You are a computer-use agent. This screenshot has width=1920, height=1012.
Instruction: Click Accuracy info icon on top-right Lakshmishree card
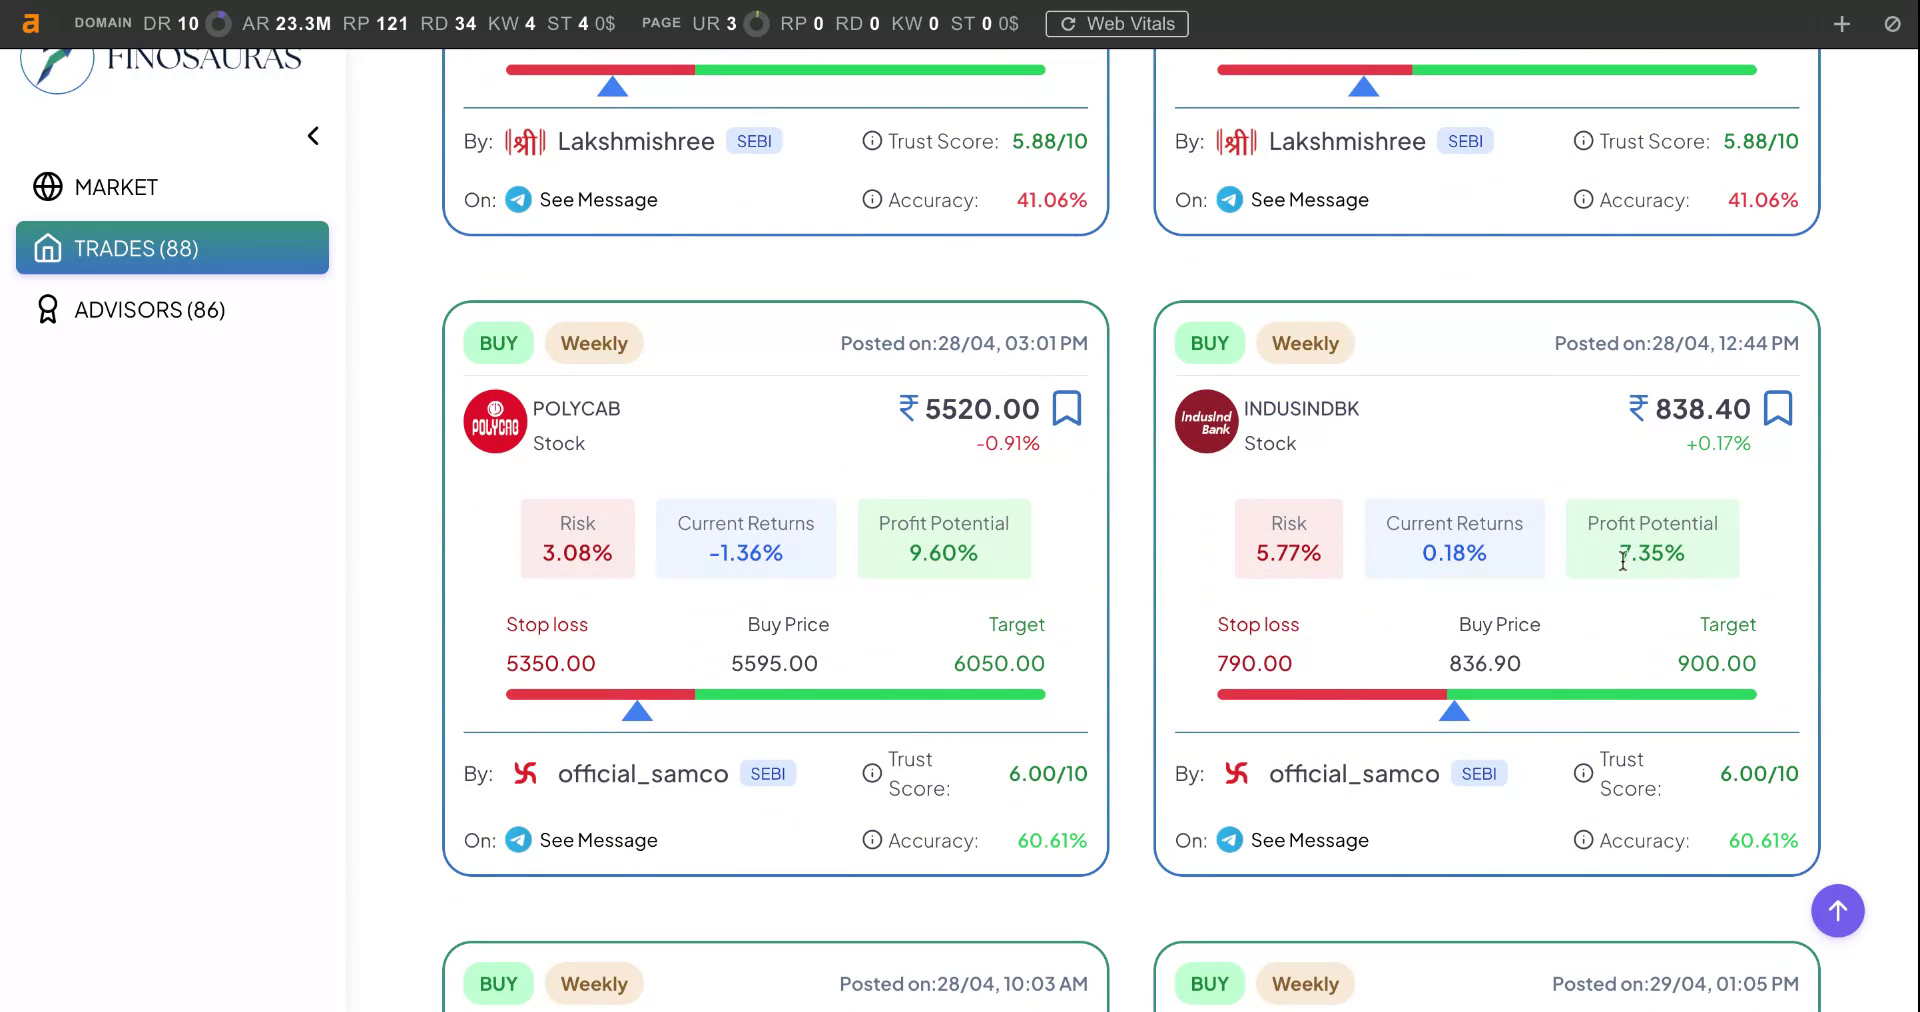(x=1583, y=200)
